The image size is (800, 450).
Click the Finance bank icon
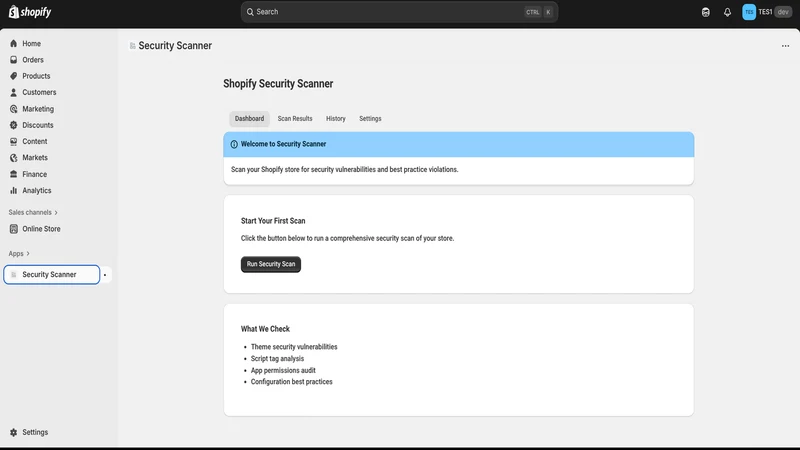click(14, 174)
